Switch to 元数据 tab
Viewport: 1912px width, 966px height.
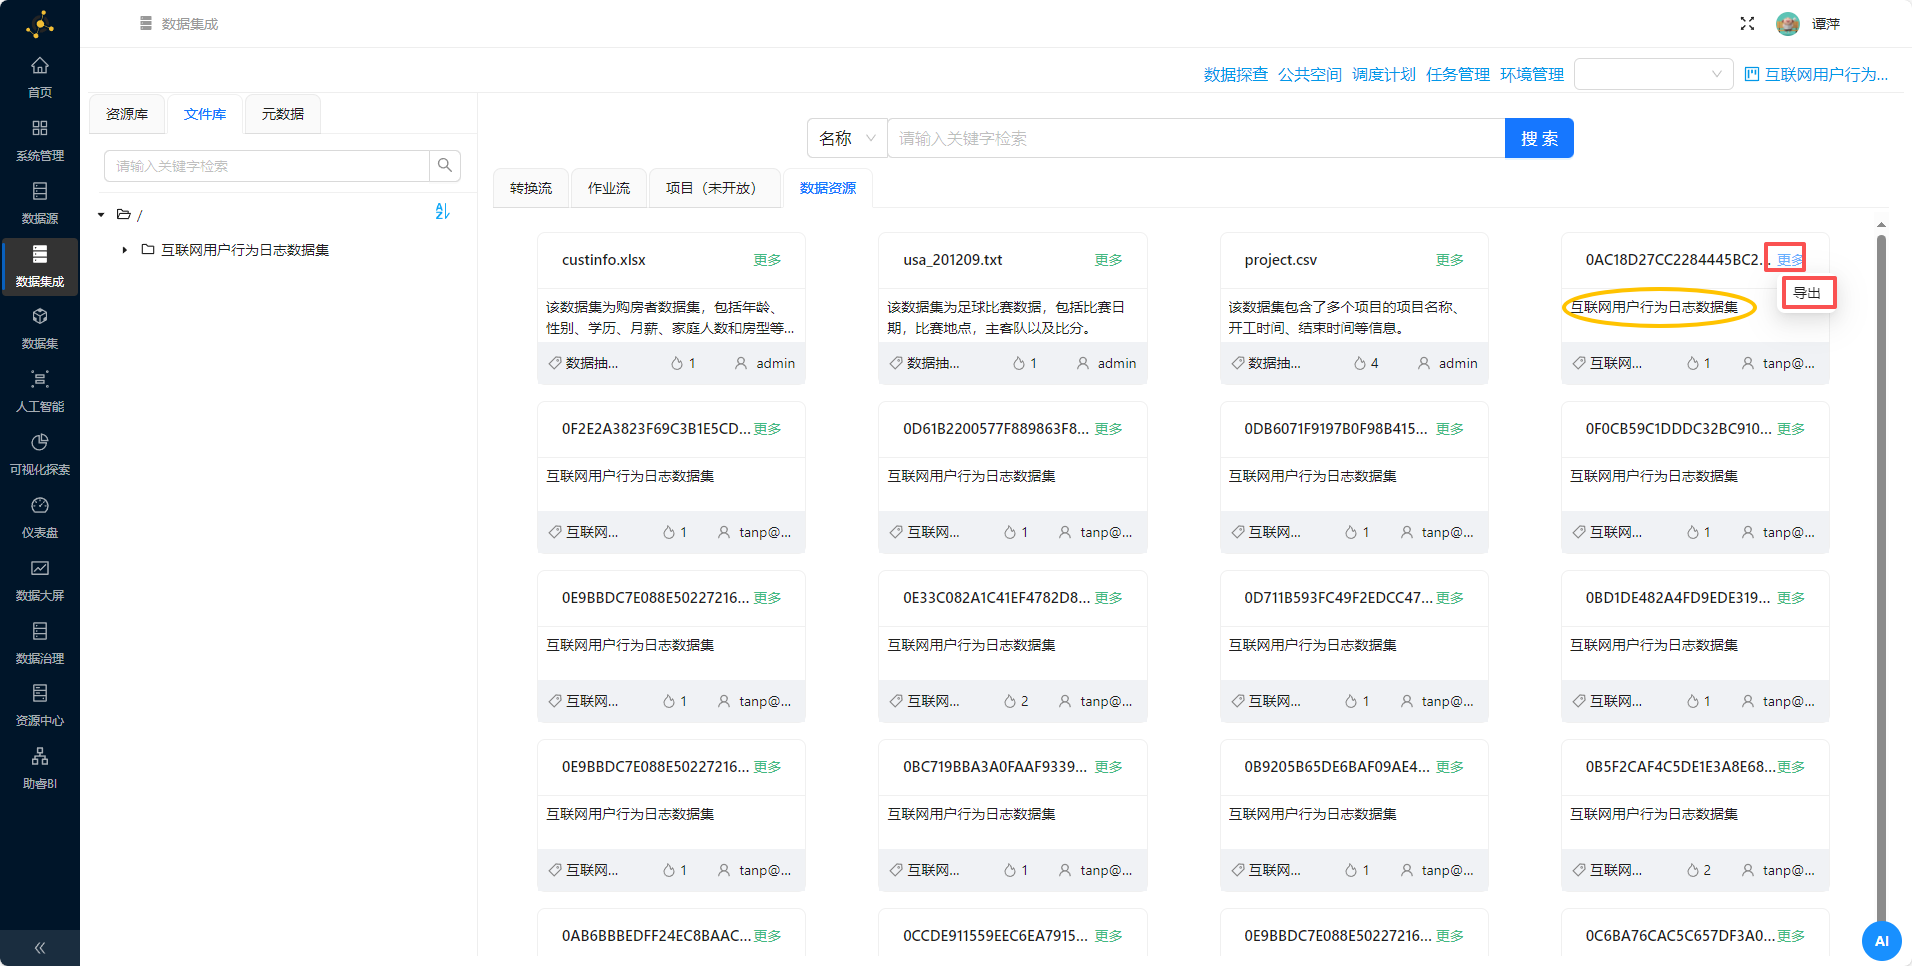[283, 114]
